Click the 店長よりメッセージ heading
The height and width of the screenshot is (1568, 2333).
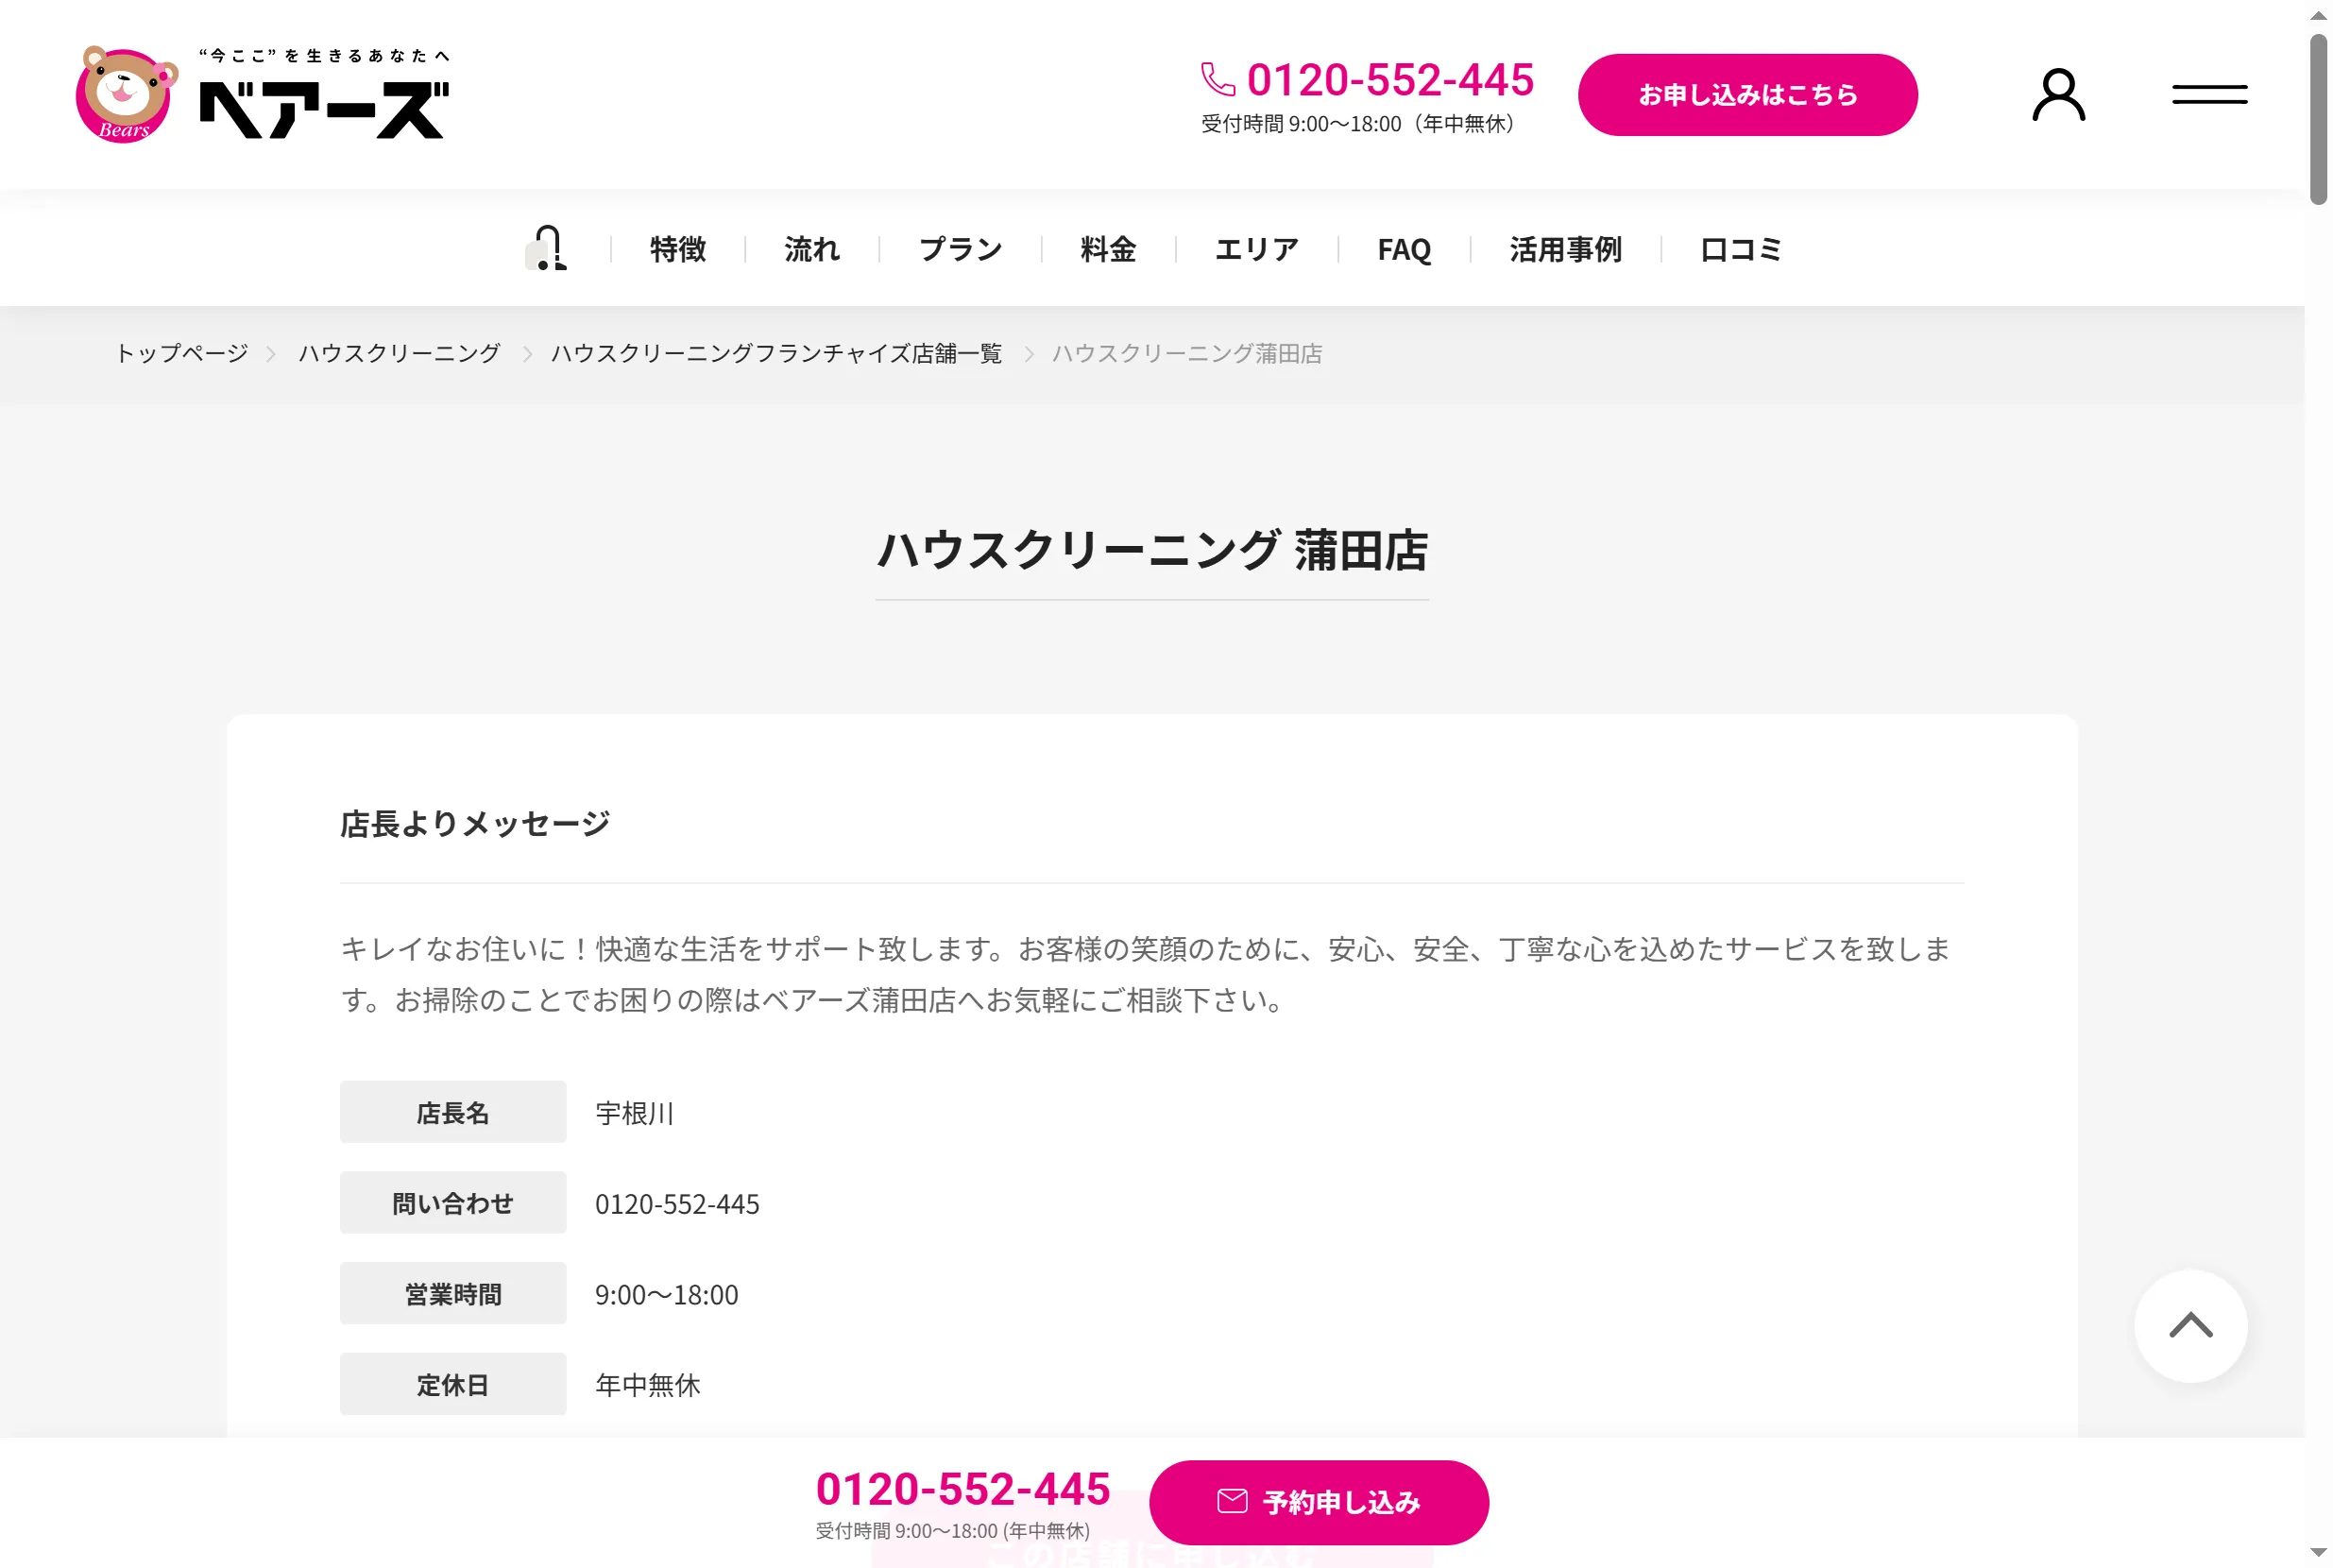(x=475, y=824)
